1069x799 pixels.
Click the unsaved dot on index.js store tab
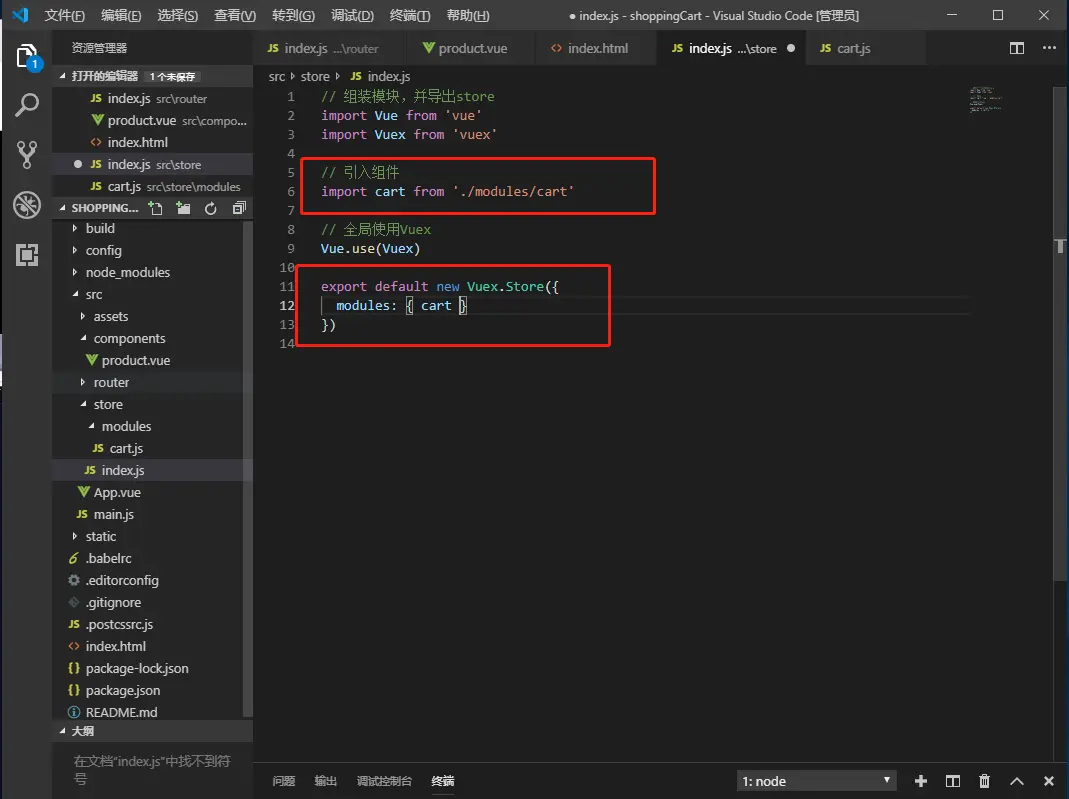tap(791, 48)
